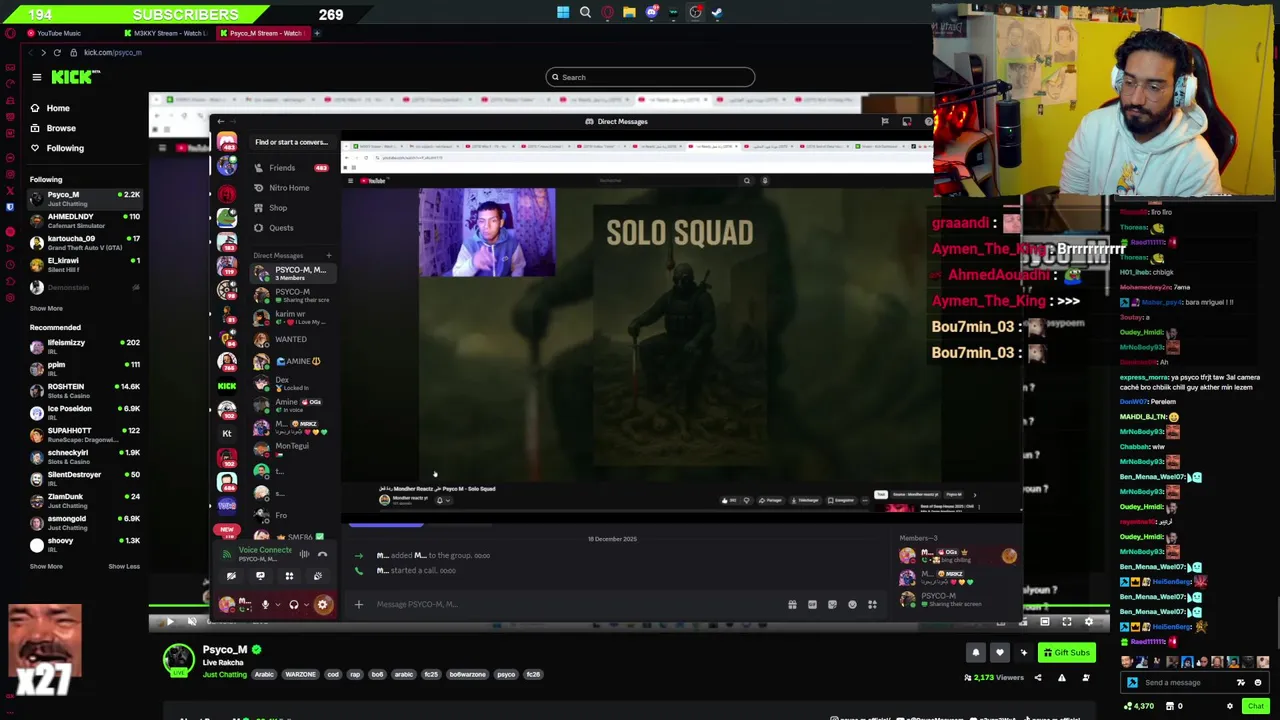Screen dimensions: 1280x720
Task: Select the Psyco_M Stream browser tab
Action: [x=262, y=33]
